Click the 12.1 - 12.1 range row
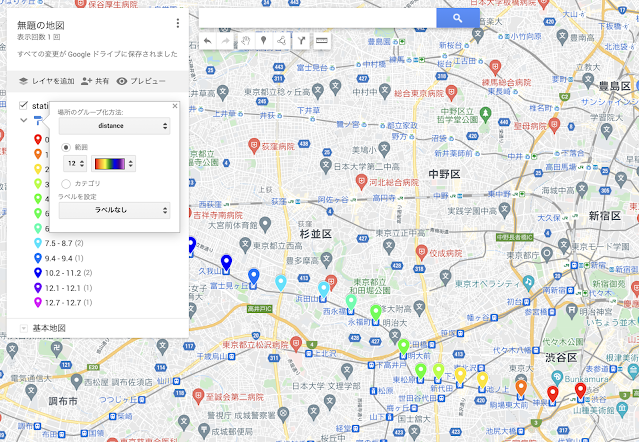Screen dimensions: 639x442 63,288
